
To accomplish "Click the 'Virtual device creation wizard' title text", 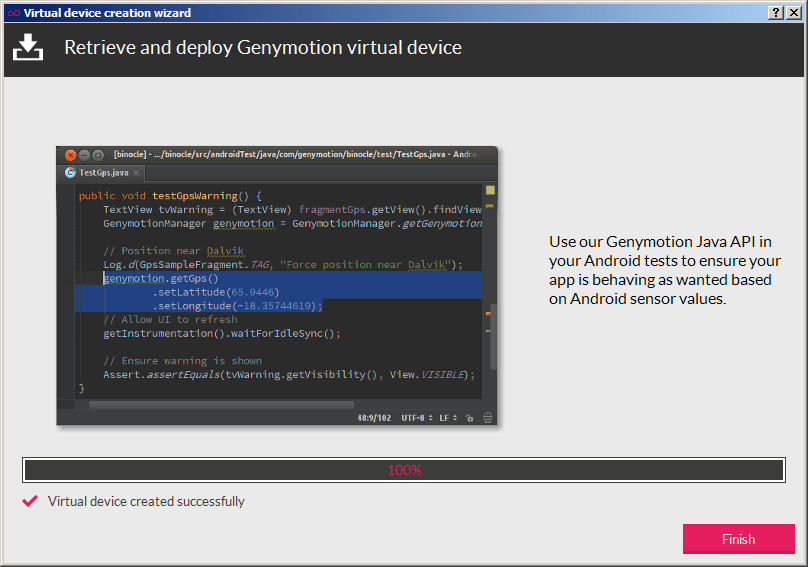I will (107, 13).
